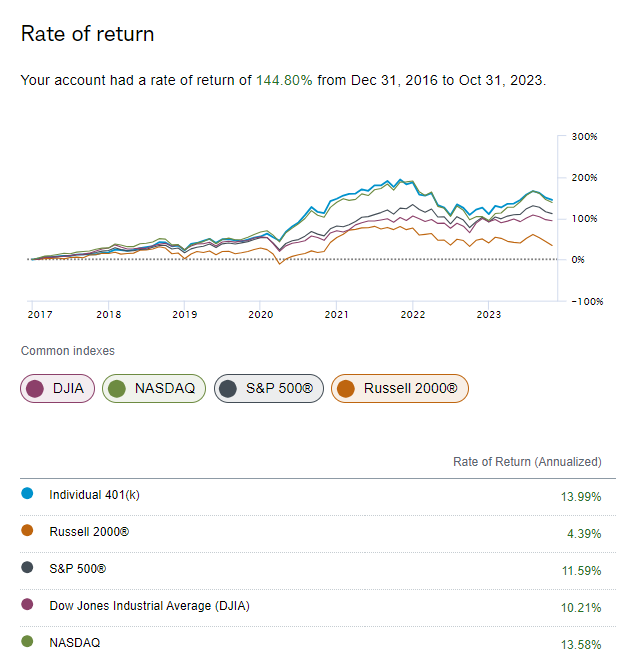Click the Rate of Return (Annualized) column header
Viewport: 636px width, 662px height.
pyautogui.click(x=527, y=462)
